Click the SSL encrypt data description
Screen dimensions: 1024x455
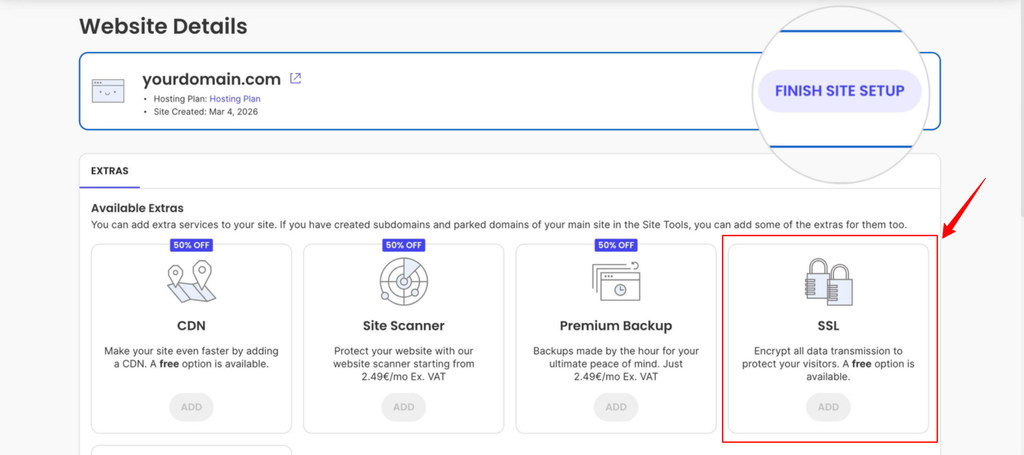point(828,364)
